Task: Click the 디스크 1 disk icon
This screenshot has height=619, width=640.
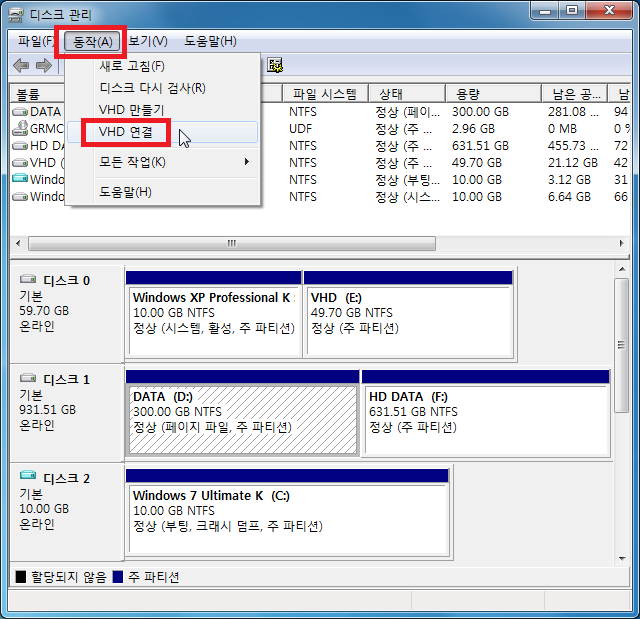Action: click(28, 378)
